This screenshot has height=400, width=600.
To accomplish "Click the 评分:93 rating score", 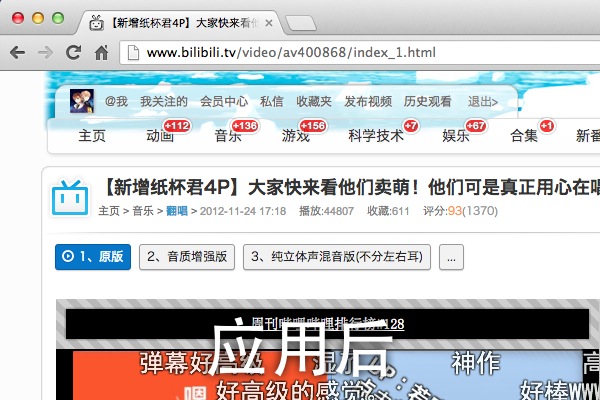I will pyautogui.click(x=460, y=211).
